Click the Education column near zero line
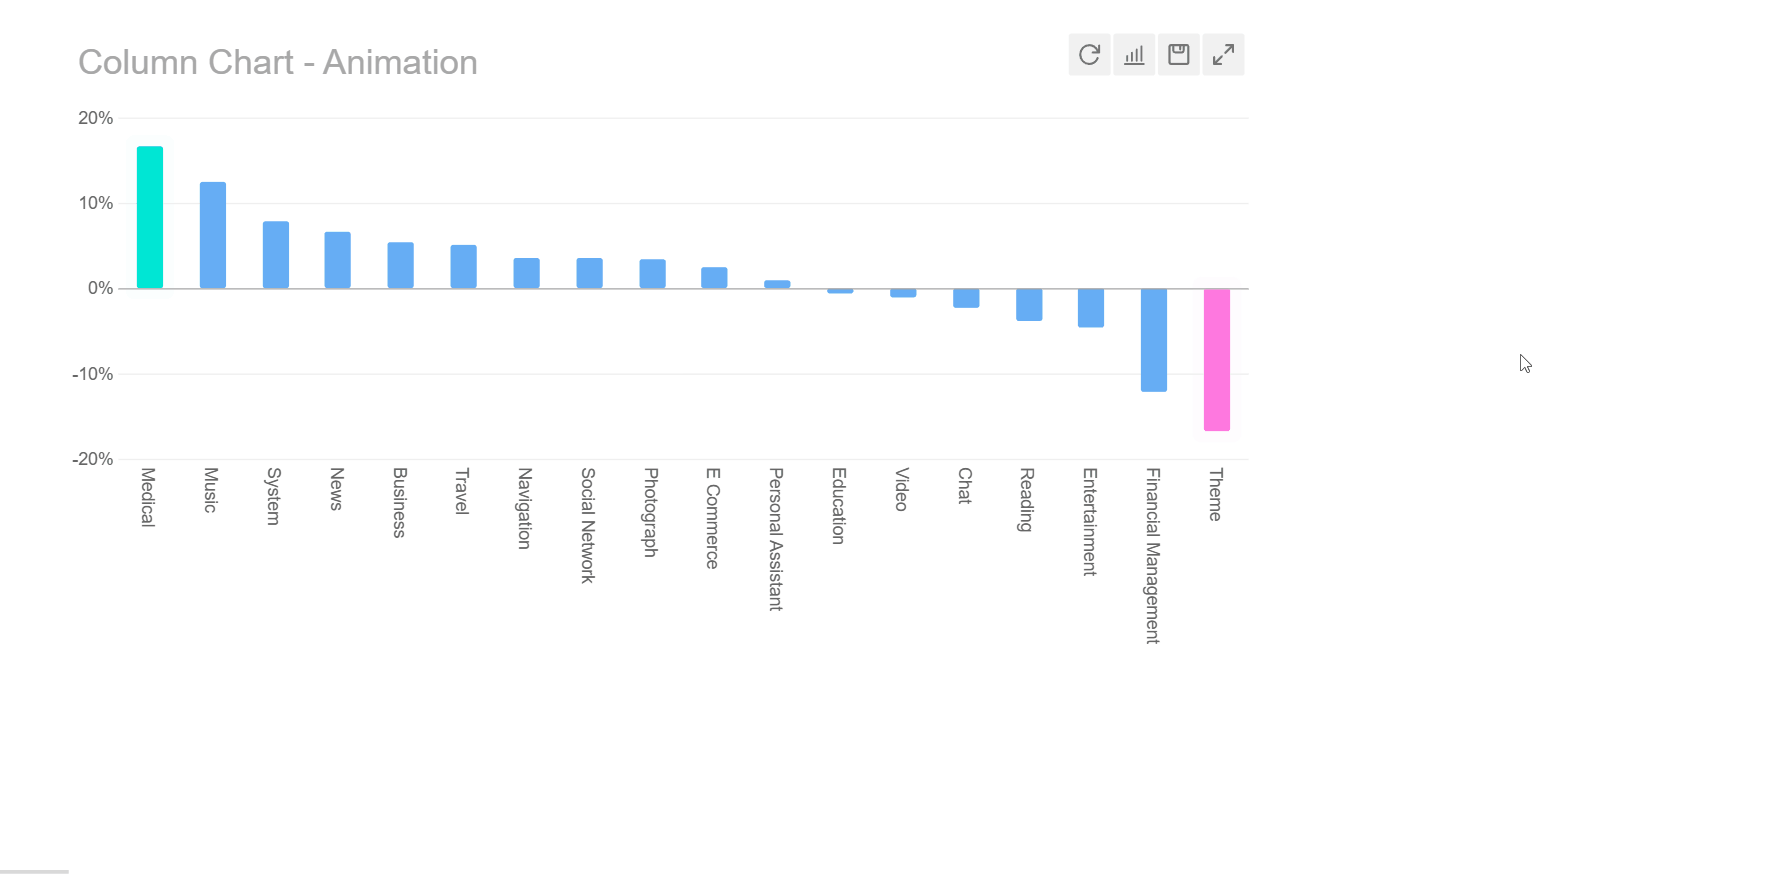1768x874 pixels. point(838,292)
